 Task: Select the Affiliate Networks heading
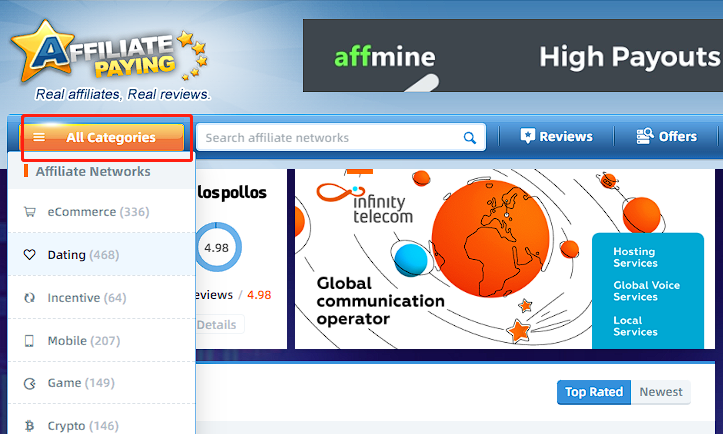click(x=93, y=172)
